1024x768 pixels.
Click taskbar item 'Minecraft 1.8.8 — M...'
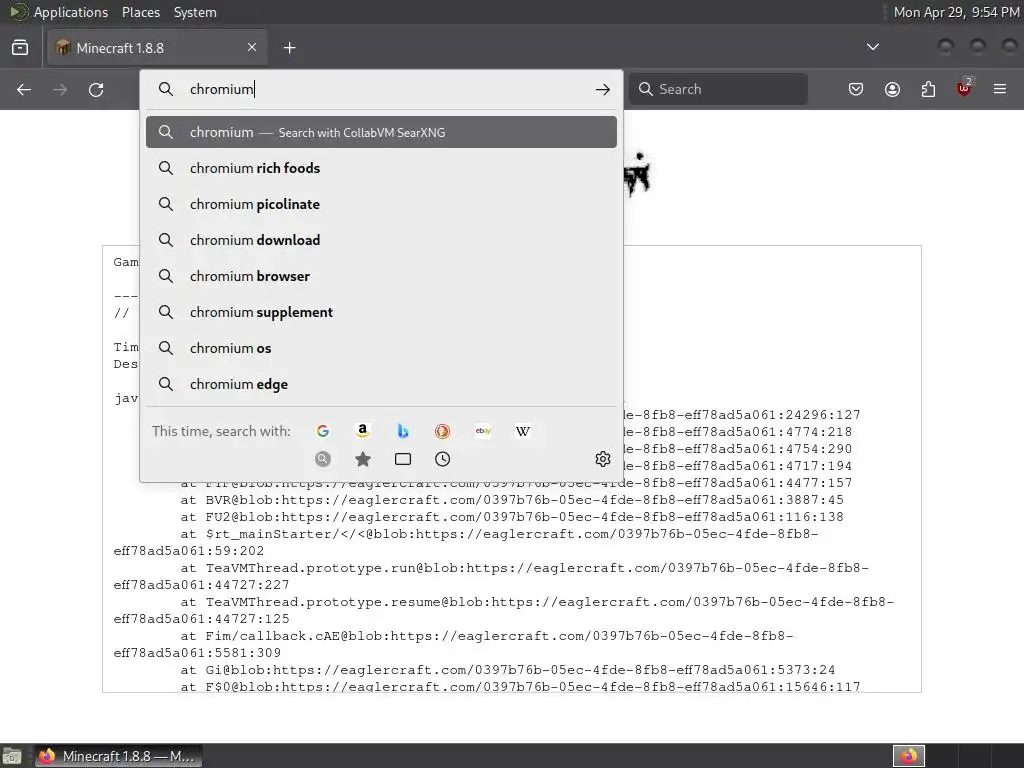pos(118,756)
